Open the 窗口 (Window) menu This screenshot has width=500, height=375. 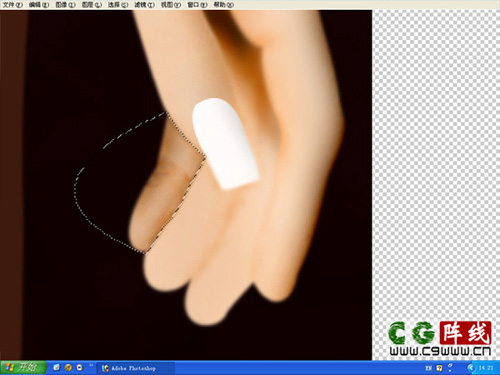[197, 5]
